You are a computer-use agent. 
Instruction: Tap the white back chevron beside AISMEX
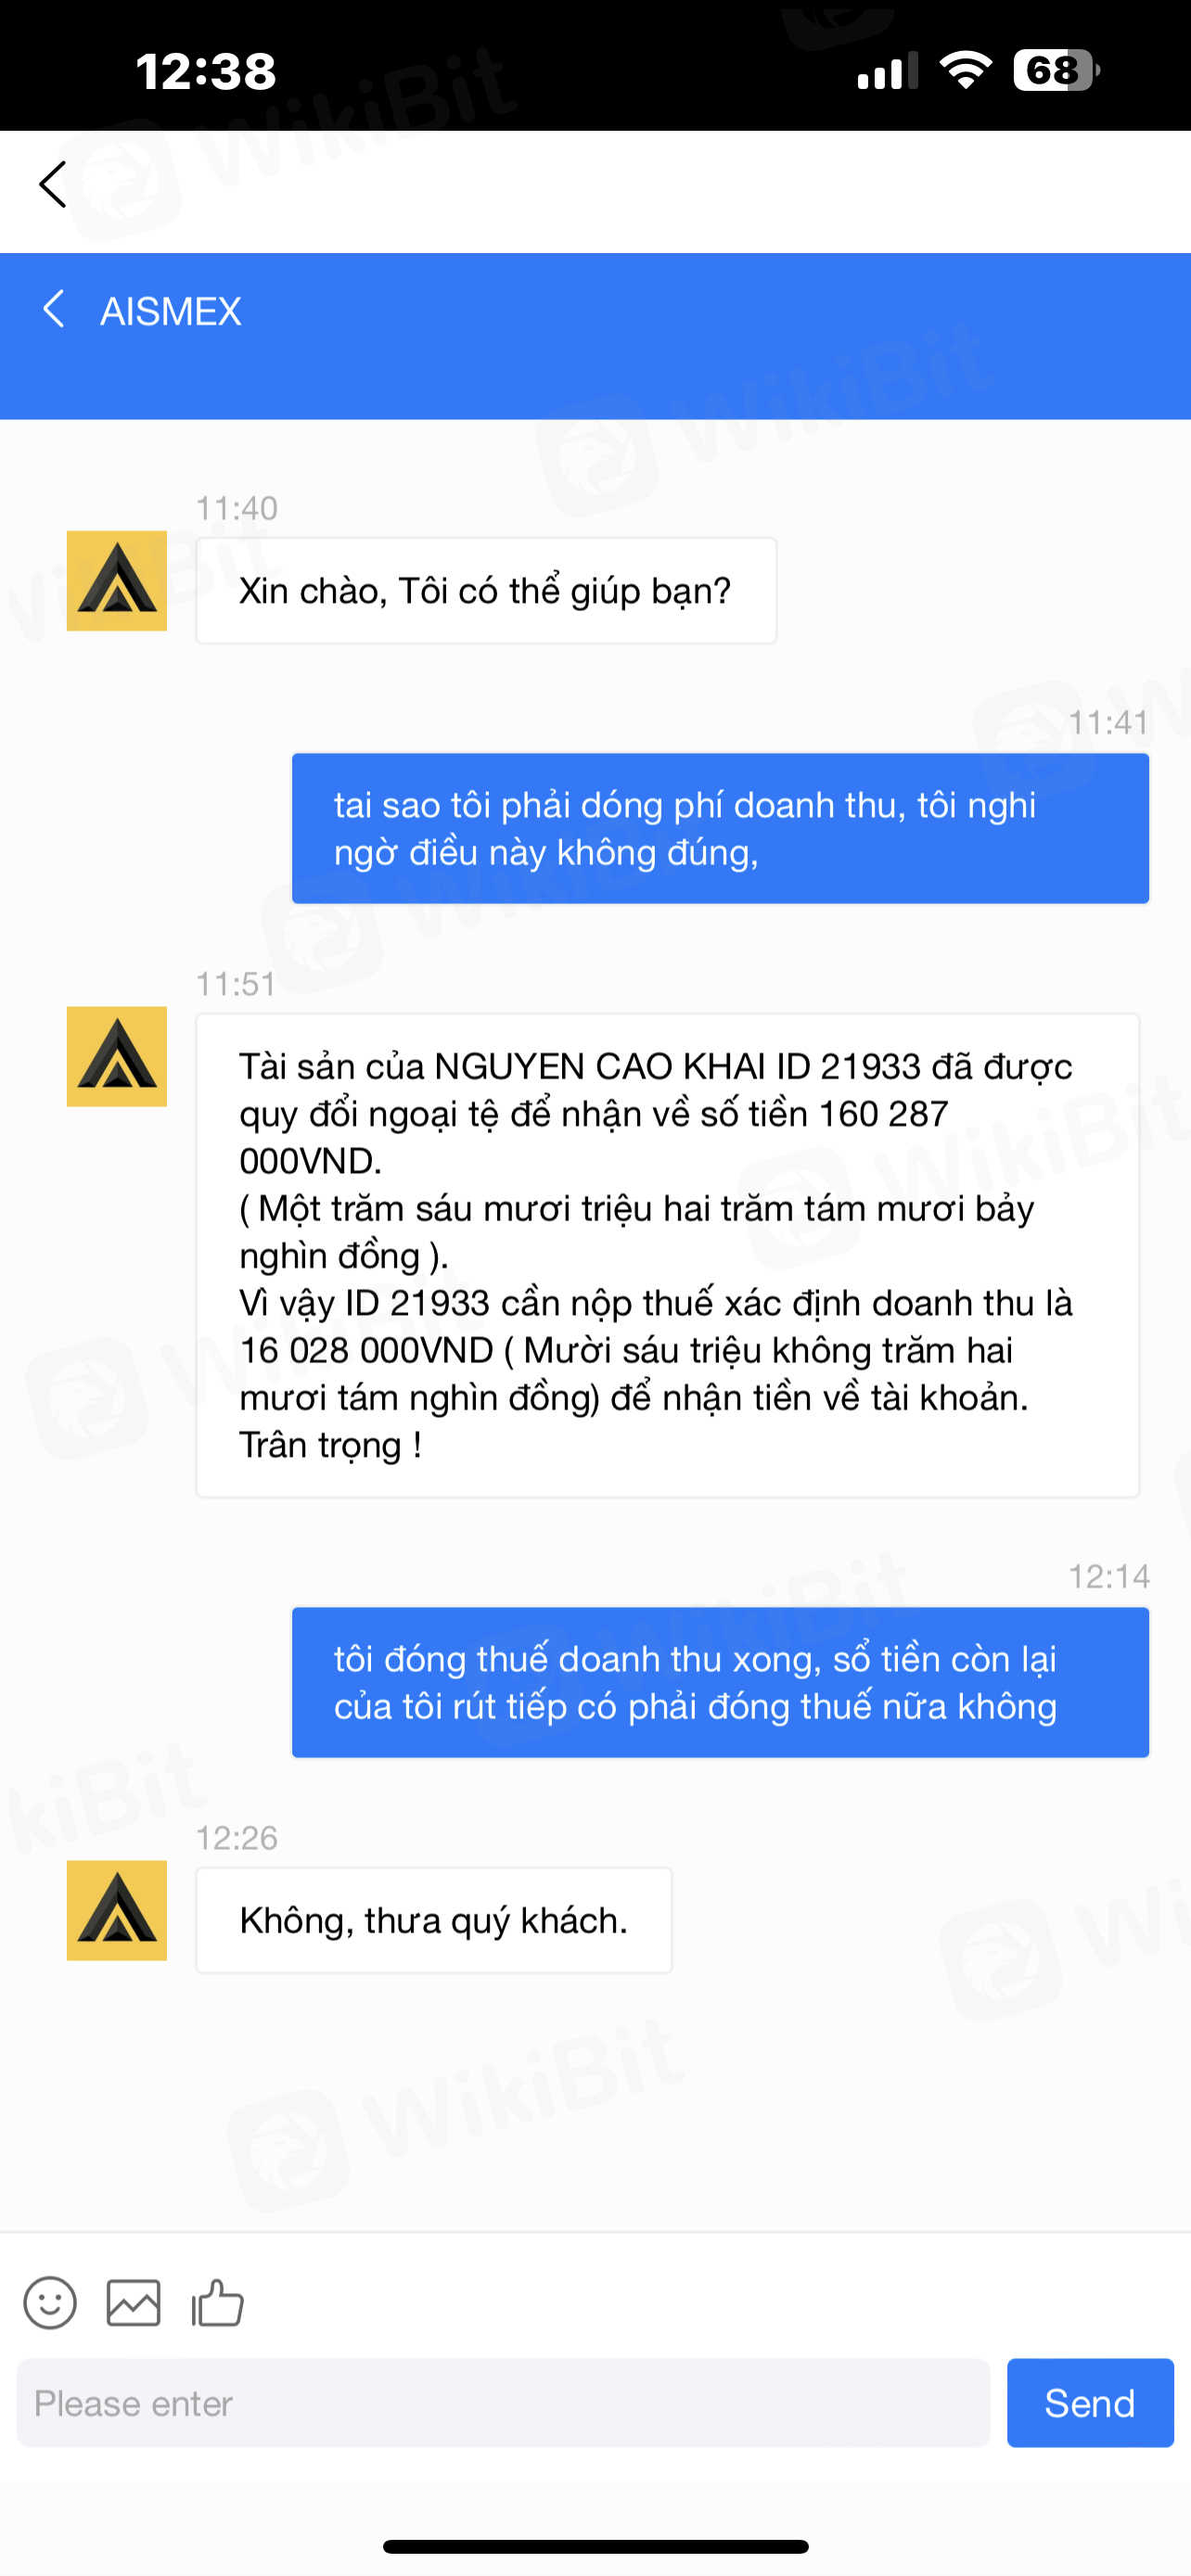point(54,309)
